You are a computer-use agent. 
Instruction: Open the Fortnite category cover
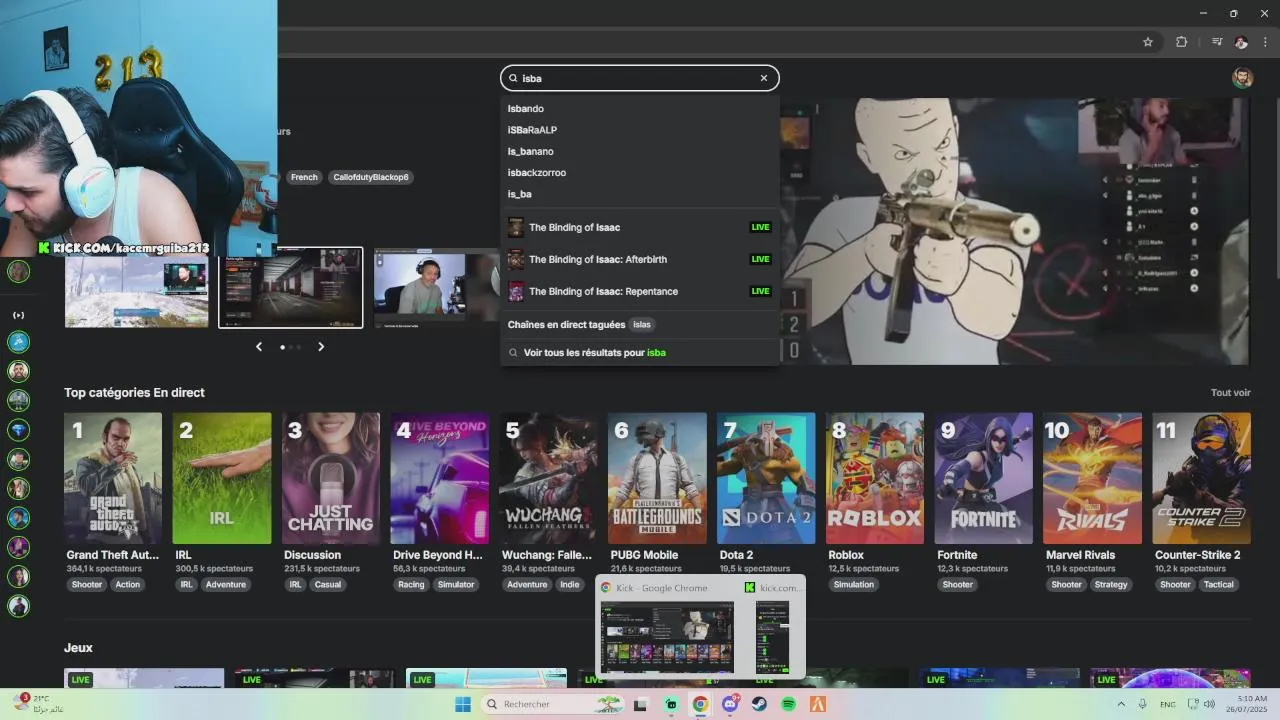click(984, 478)
